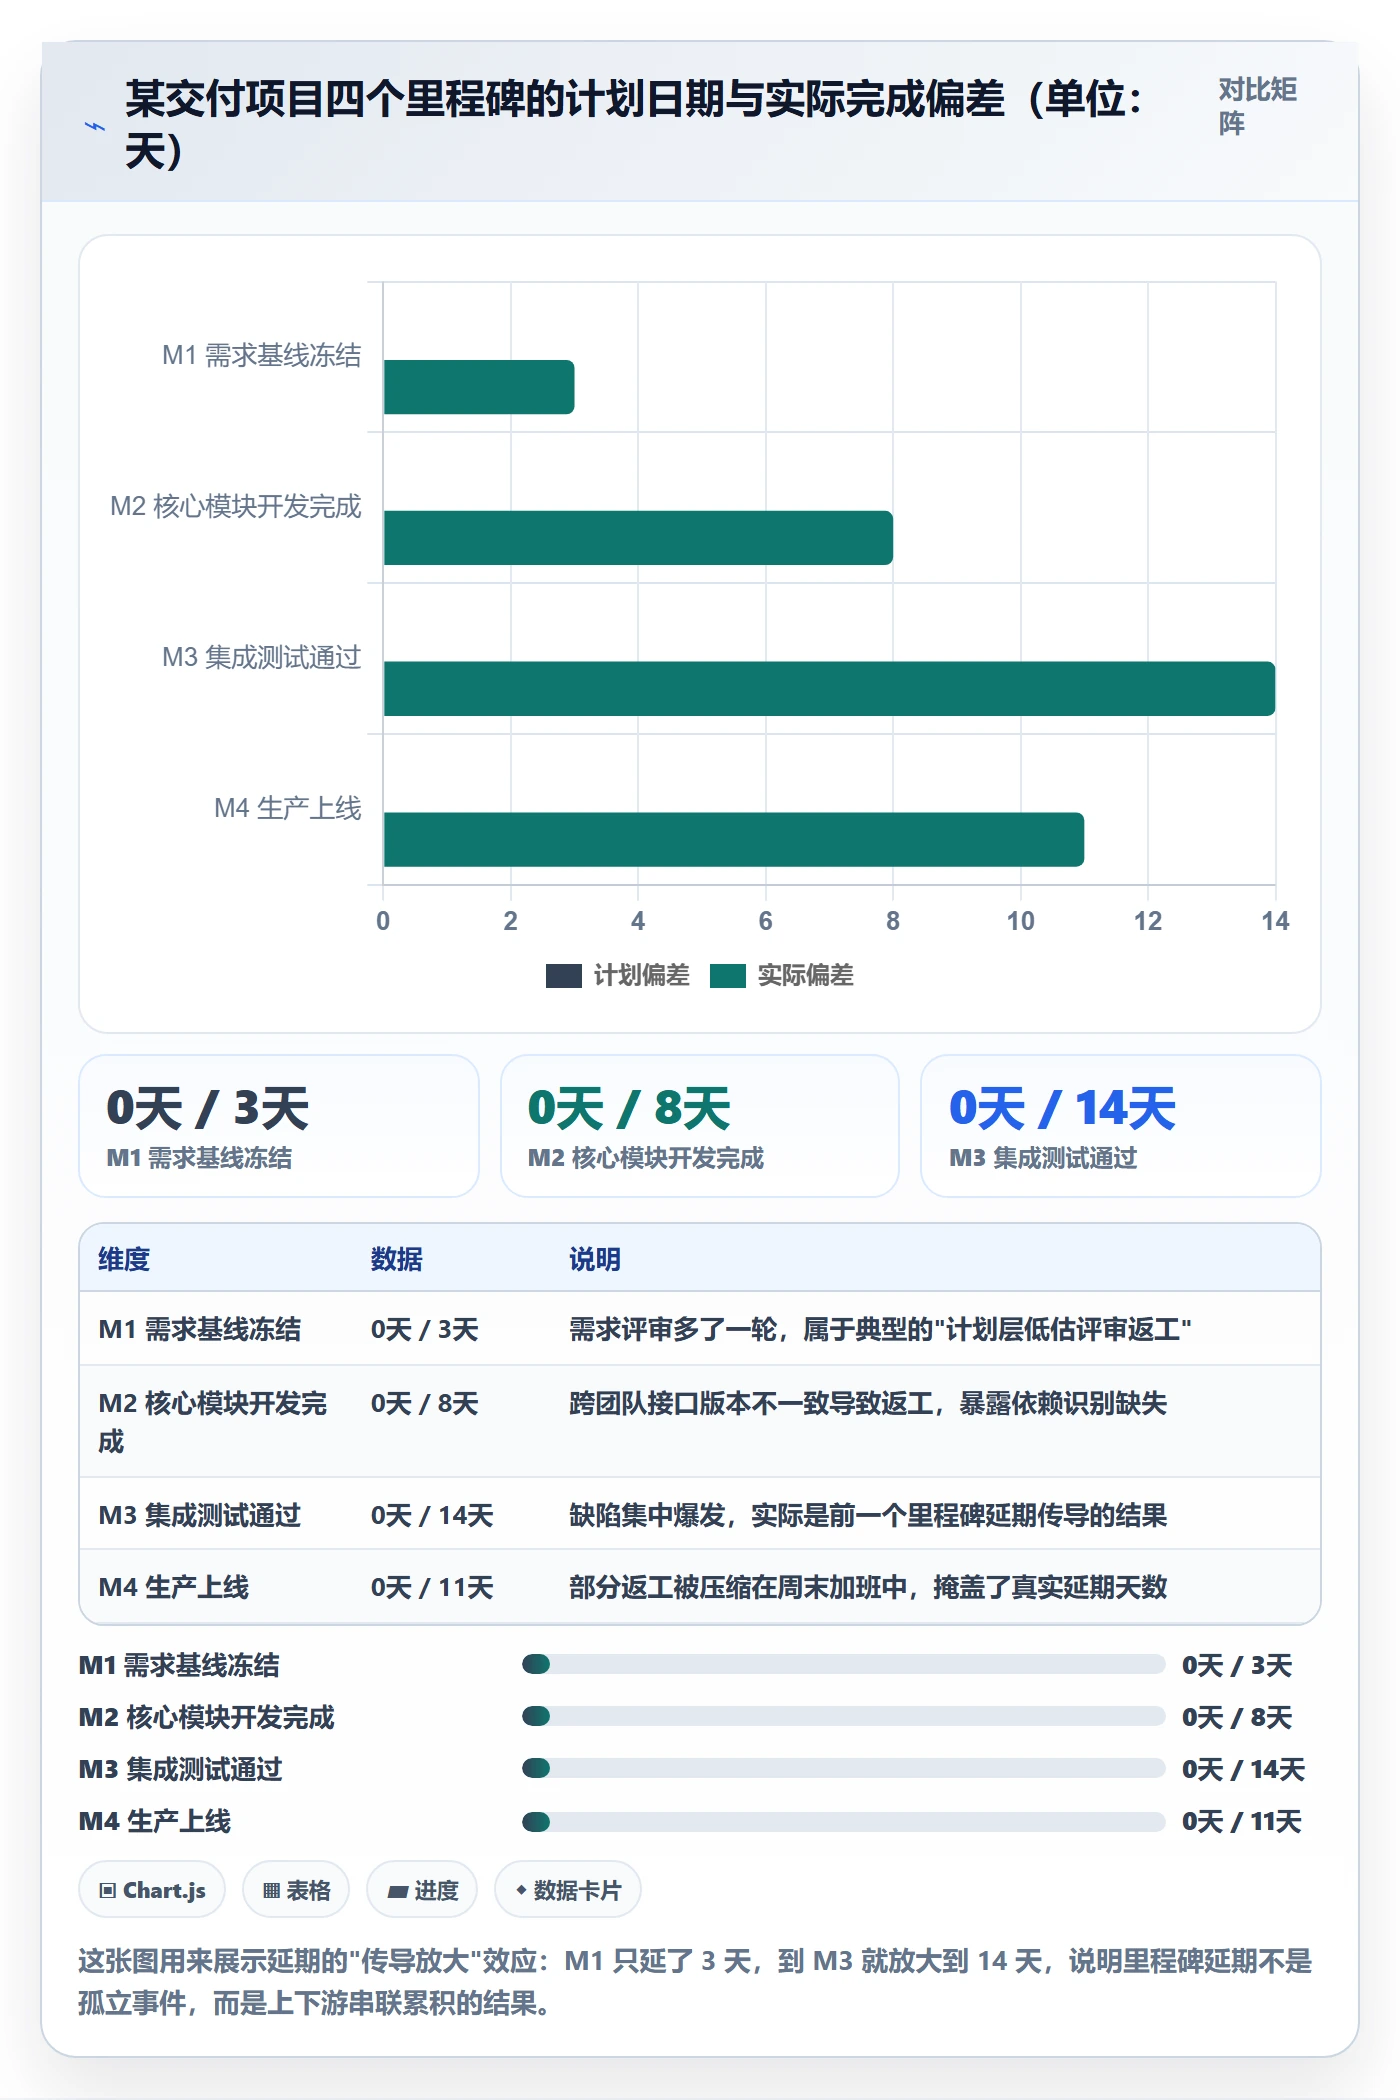Select the 进度 tag
The width and height of the screenshot is (1400, 2100).
coord(422,1890)
